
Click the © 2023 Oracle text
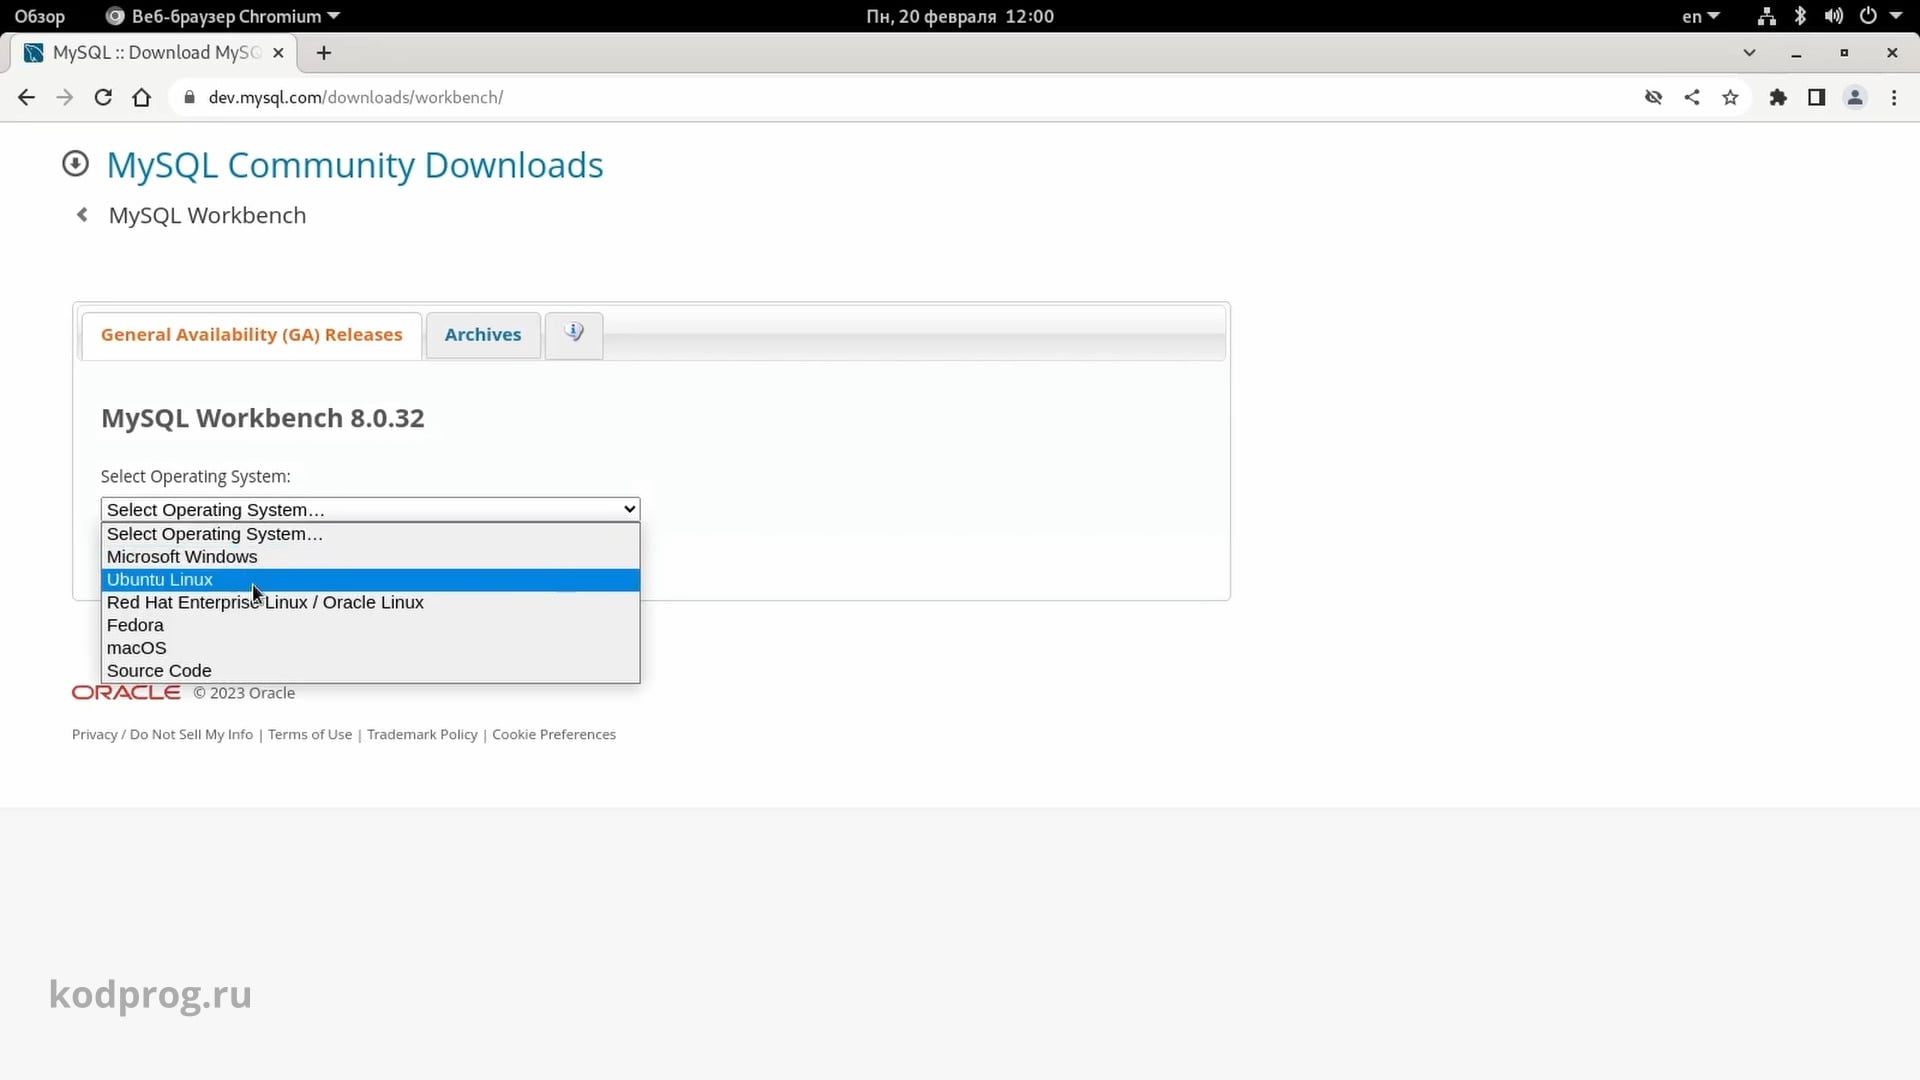point(244,693)
